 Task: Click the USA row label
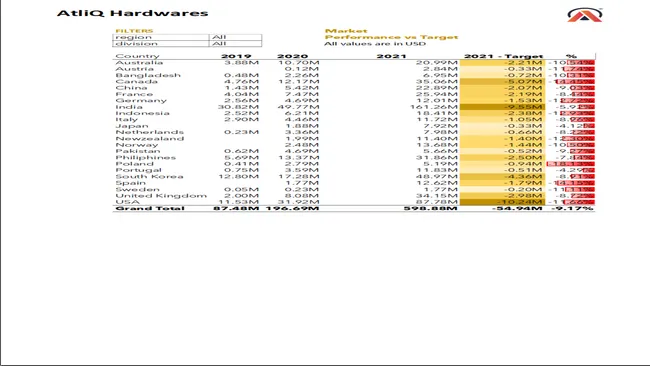pyautogui.click(x=127, y=202)
